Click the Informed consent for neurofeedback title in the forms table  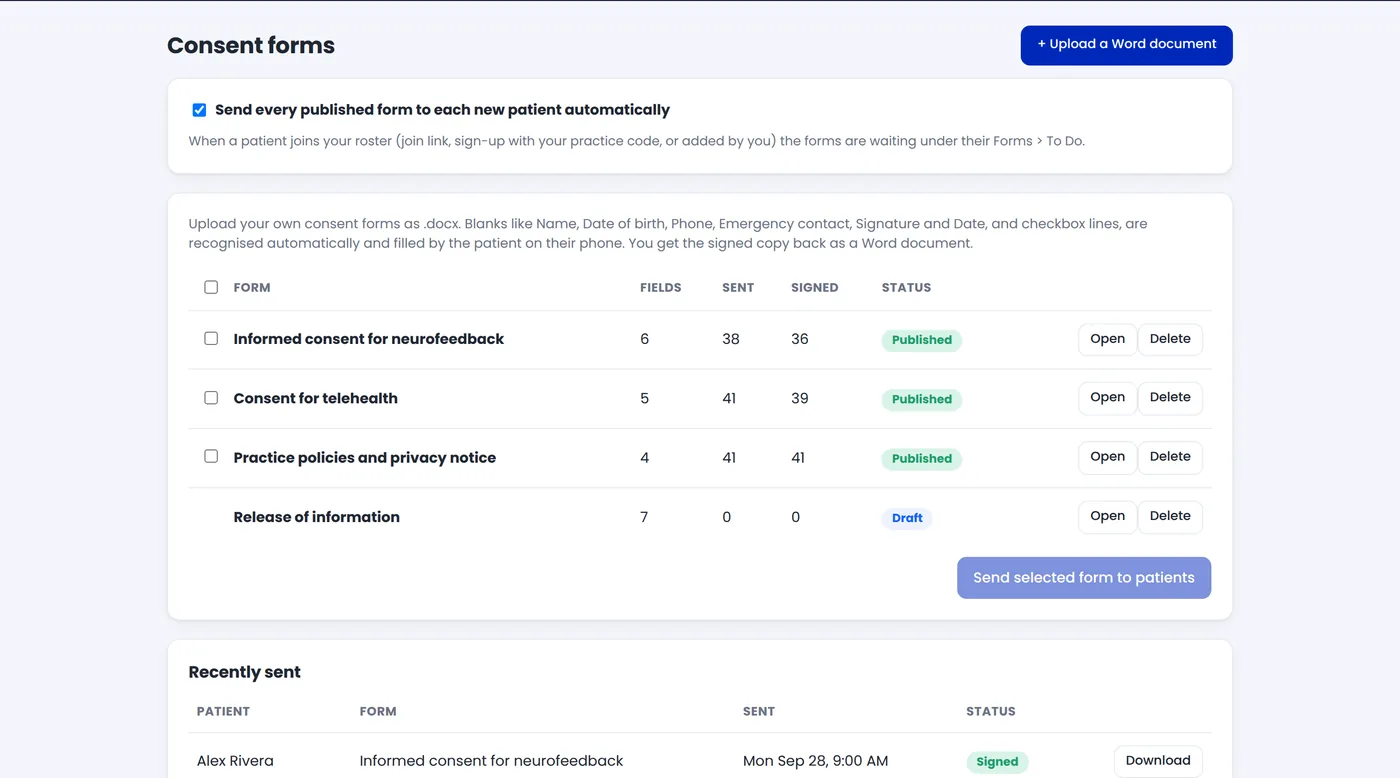pyautogui.click(x=369, y=339)
